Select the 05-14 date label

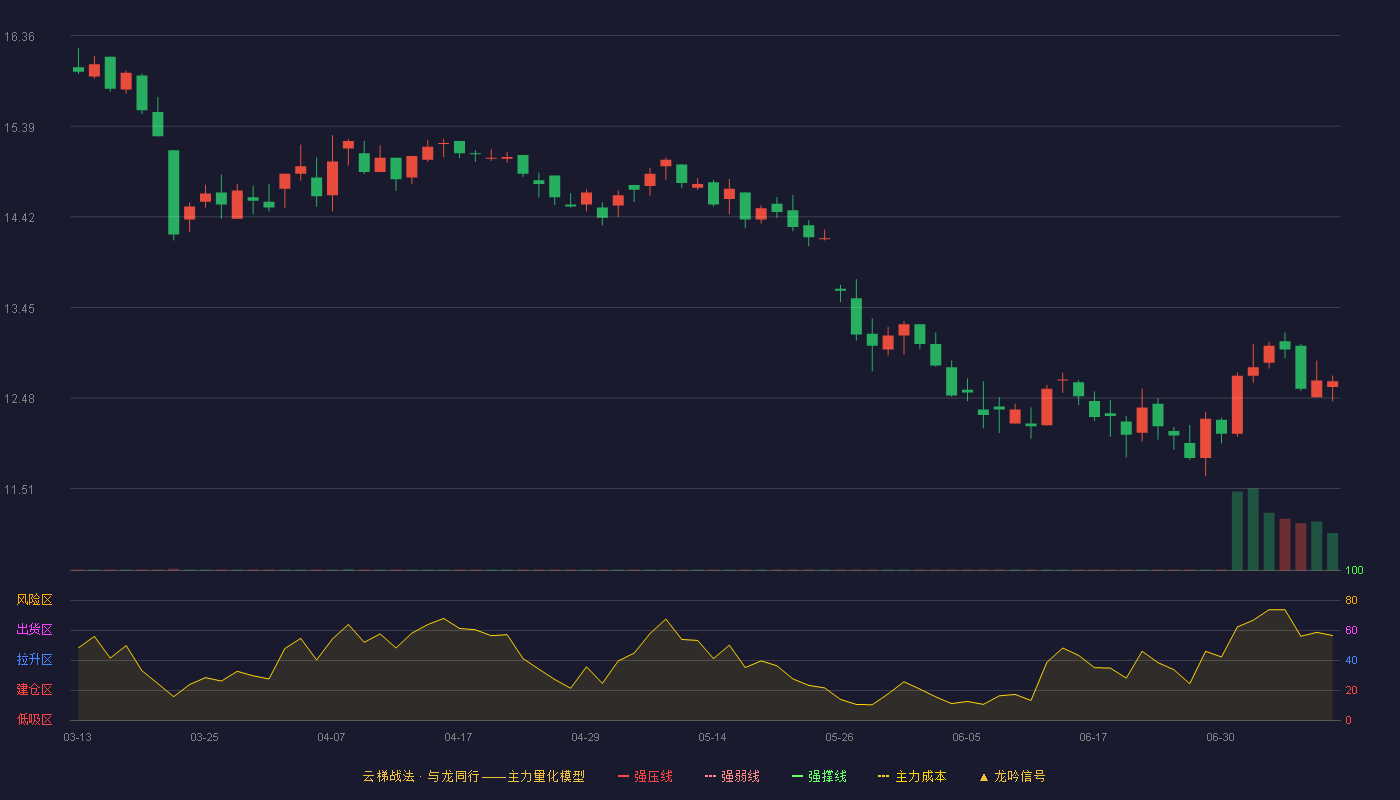point(712,737)
